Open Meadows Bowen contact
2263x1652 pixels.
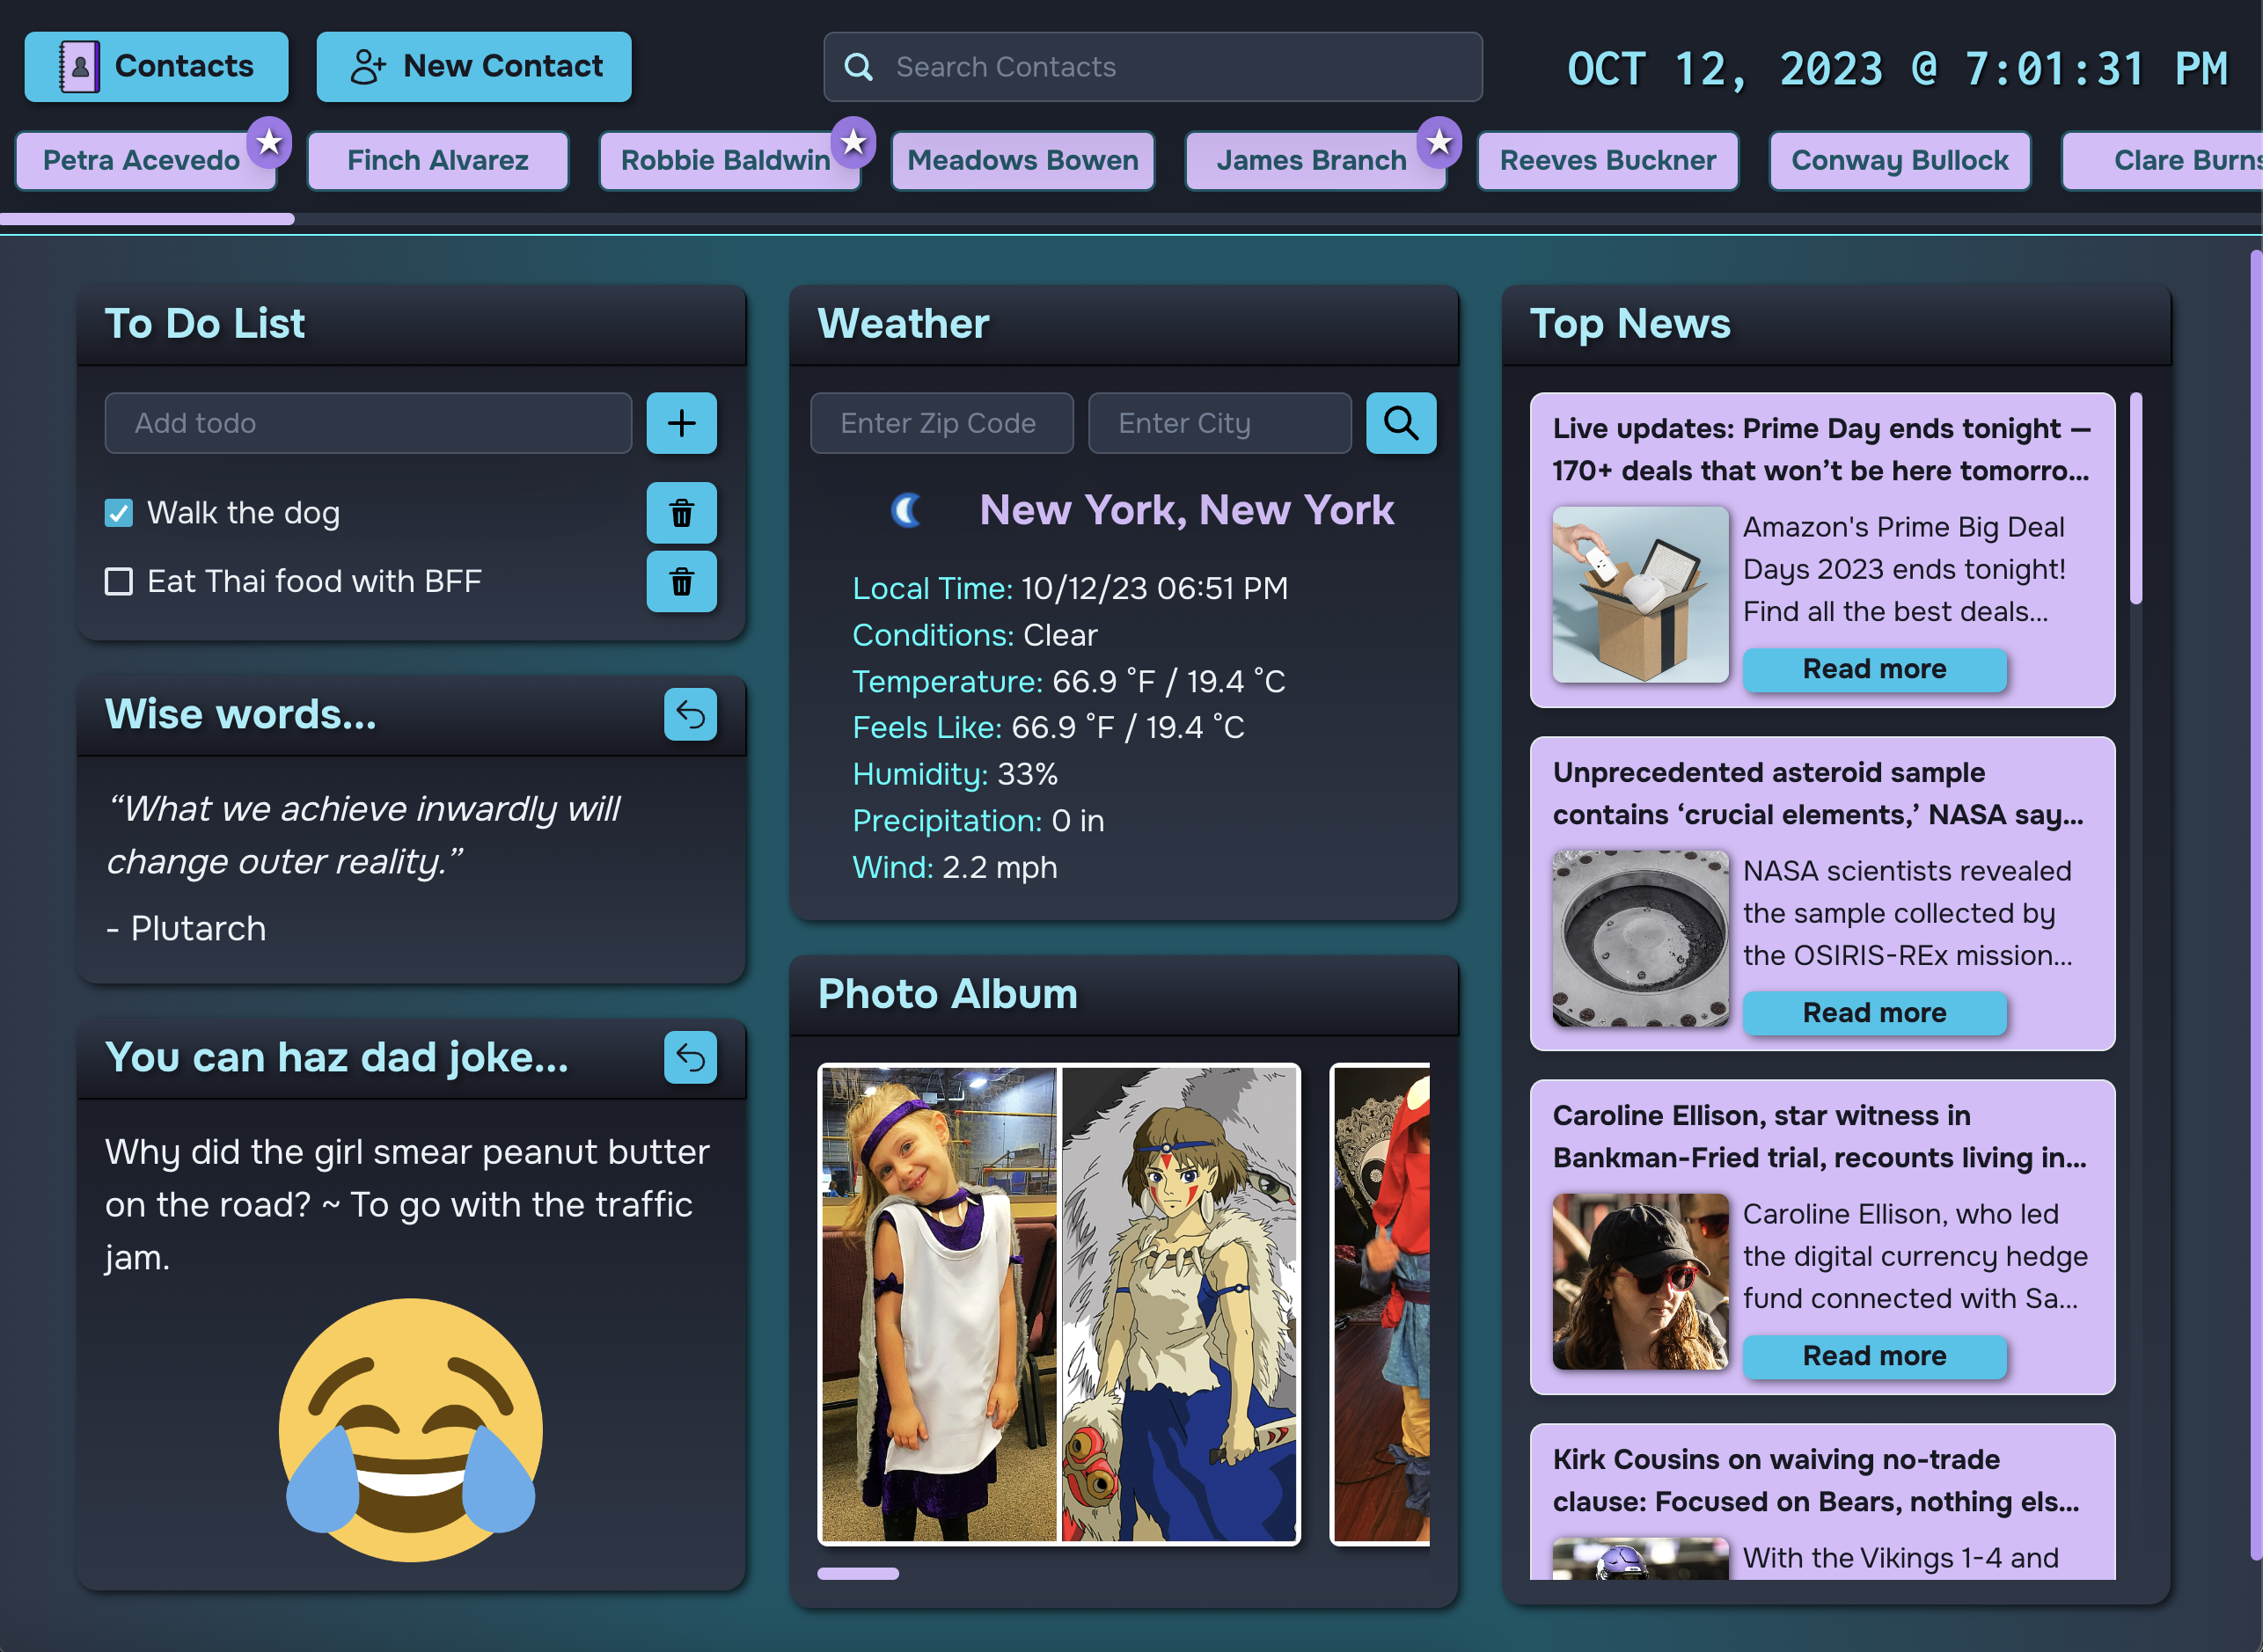[1023, 160]
